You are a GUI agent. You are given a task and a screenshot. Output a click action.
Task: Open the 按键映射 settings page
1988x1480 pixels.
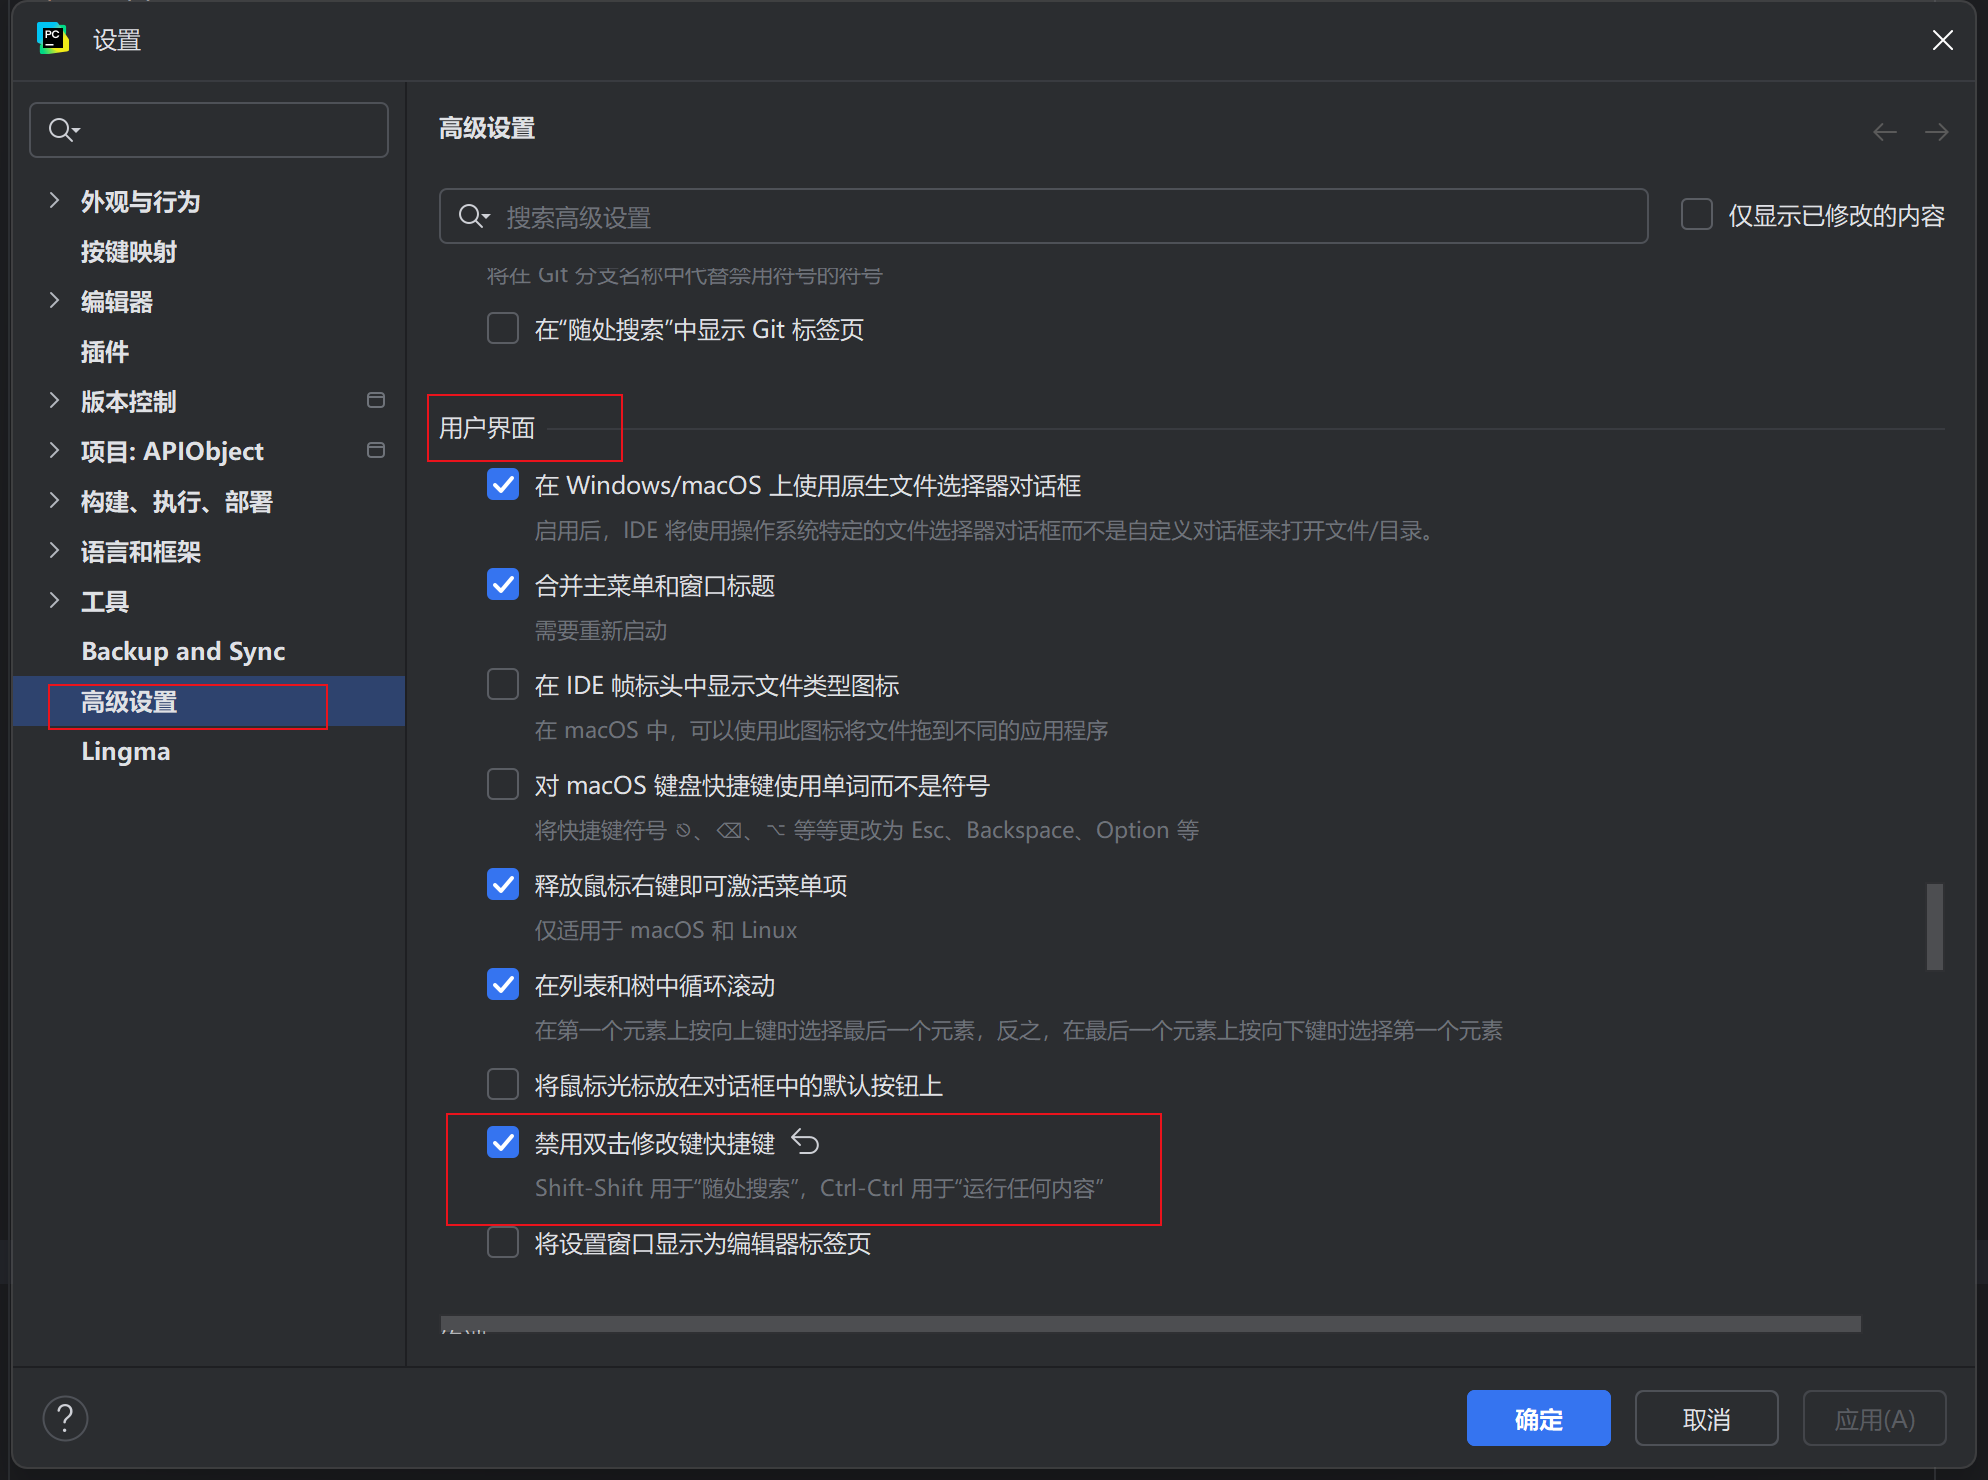point(128,252)
